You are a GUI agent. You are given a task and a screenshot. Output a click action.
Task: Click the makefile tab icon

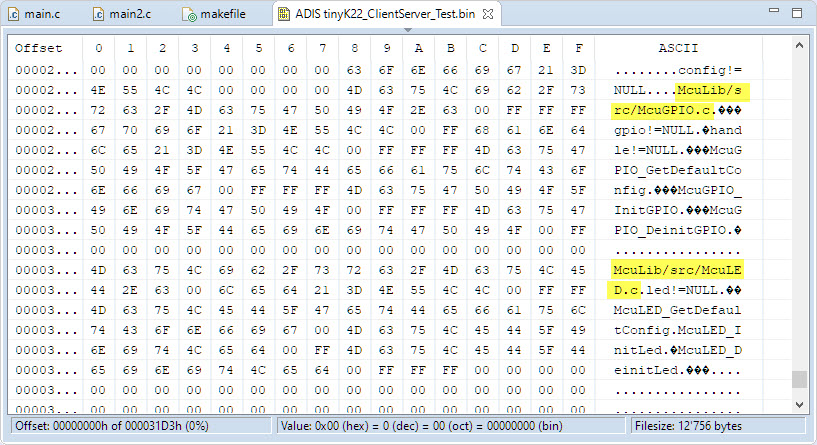[190, 14]
